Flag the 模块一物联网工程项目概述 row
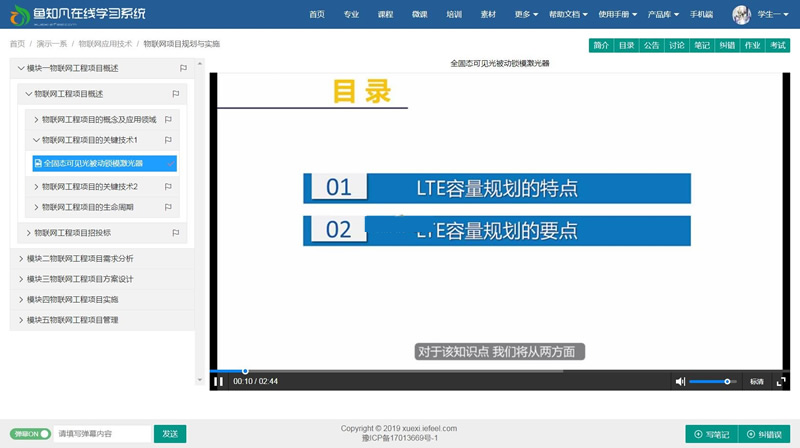Screen dimensions: 800x448 (183, 68)
